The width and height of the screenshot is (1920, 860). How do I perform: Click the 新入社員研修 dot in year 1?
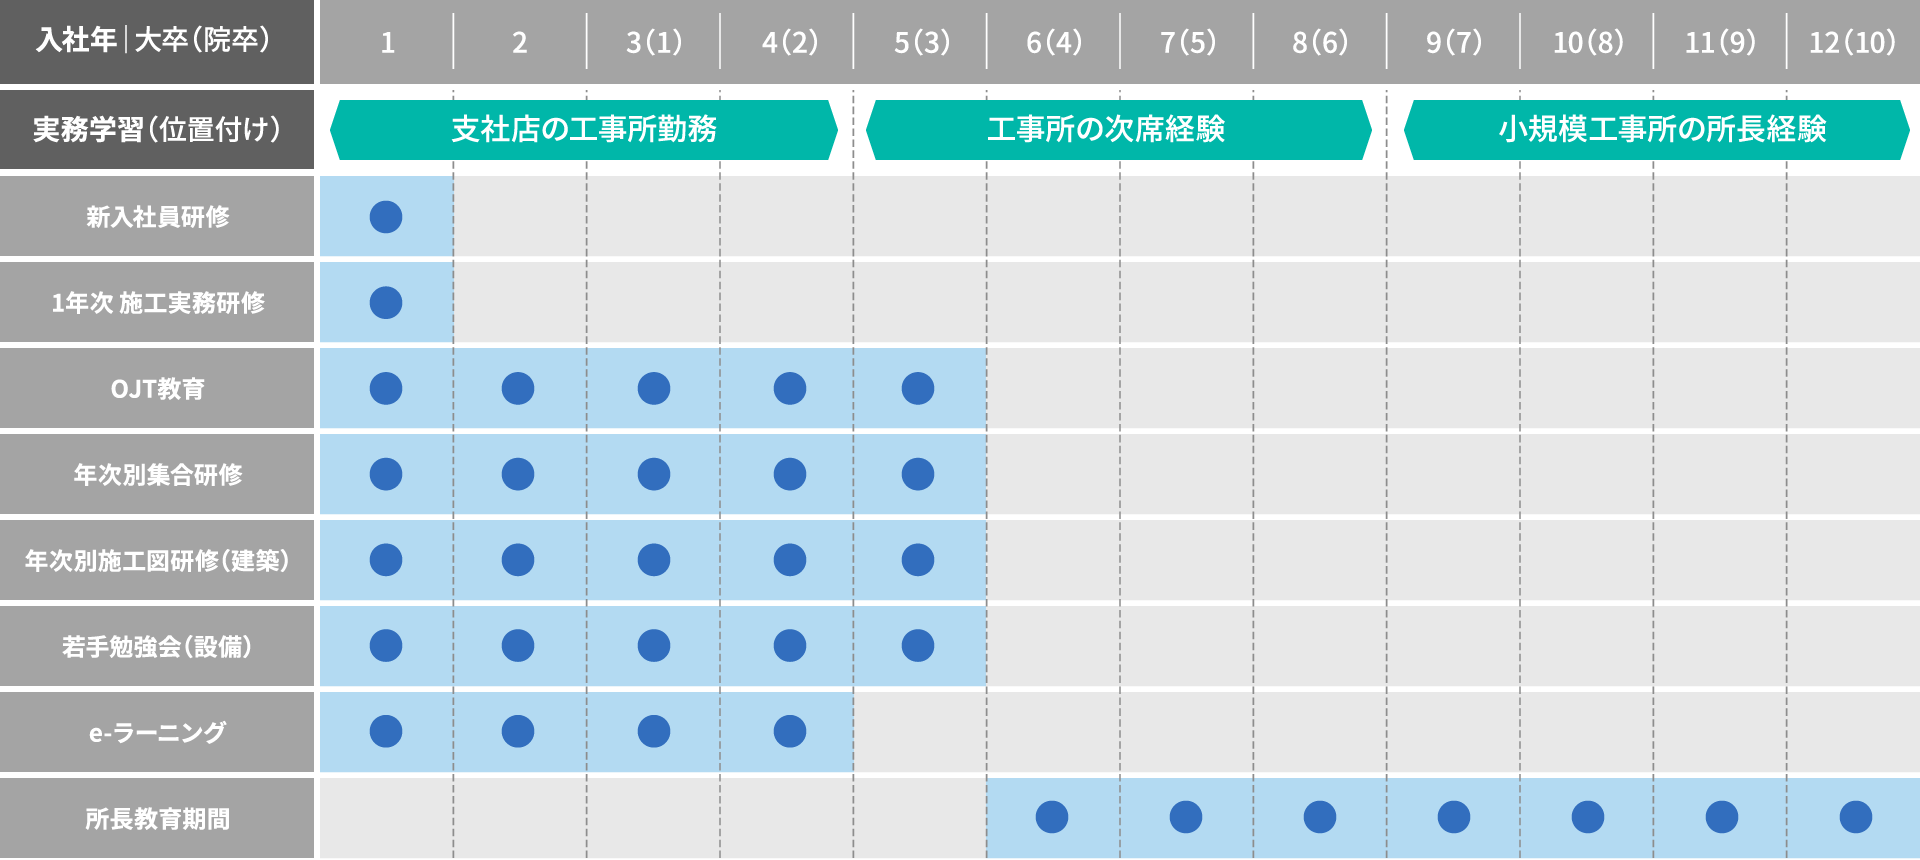tap(386, 217)
